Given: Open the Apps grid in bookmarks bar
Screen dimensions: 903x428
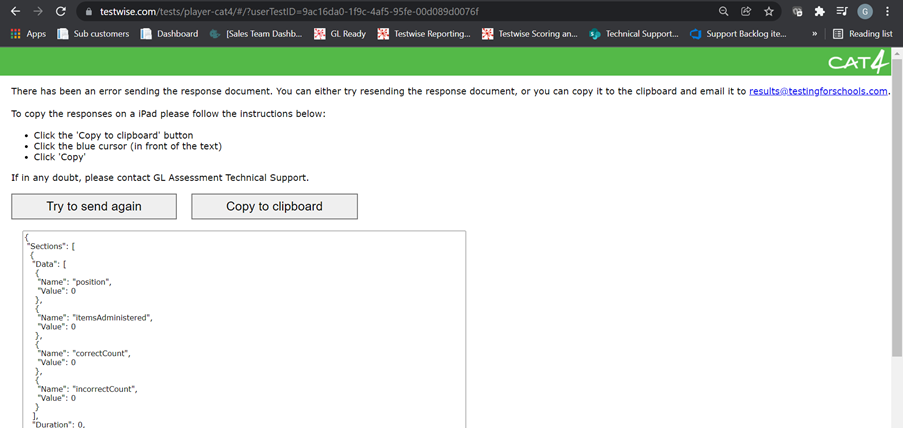Looking at the screenshot, I should 28,33.
